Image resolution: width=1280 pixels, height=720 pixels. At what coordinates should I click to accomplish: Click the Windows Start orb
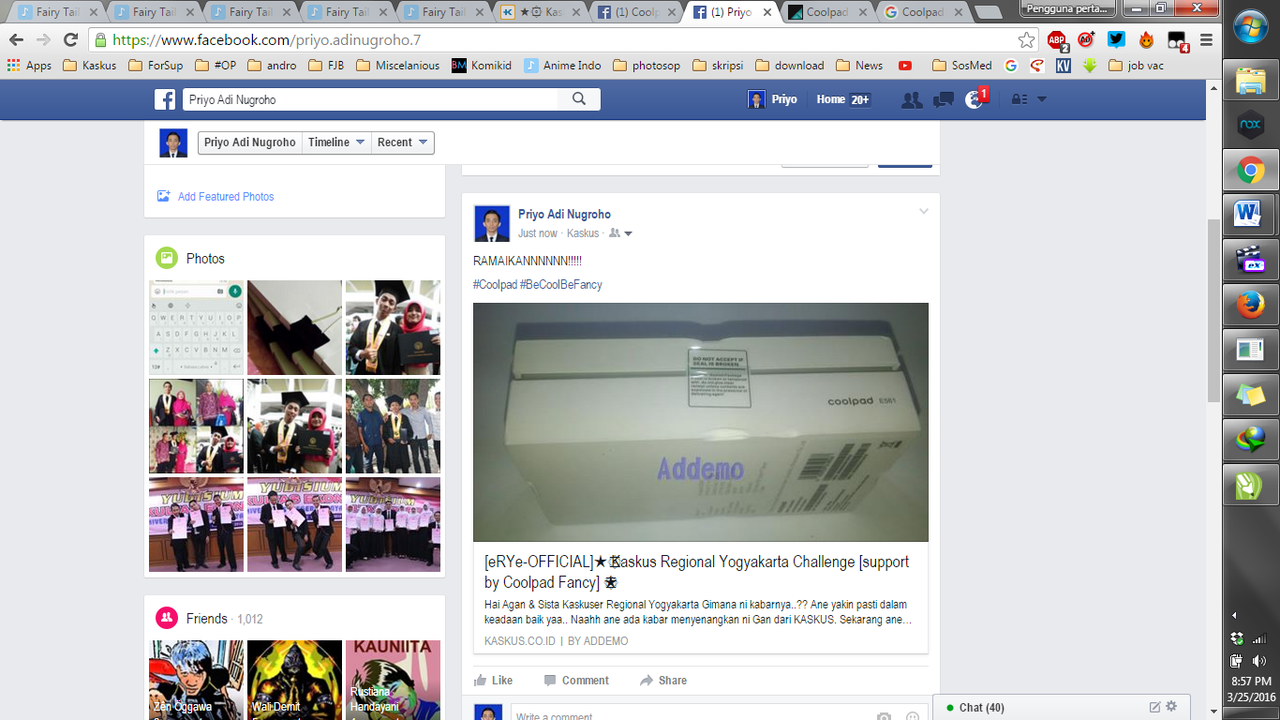[1251, 29]
